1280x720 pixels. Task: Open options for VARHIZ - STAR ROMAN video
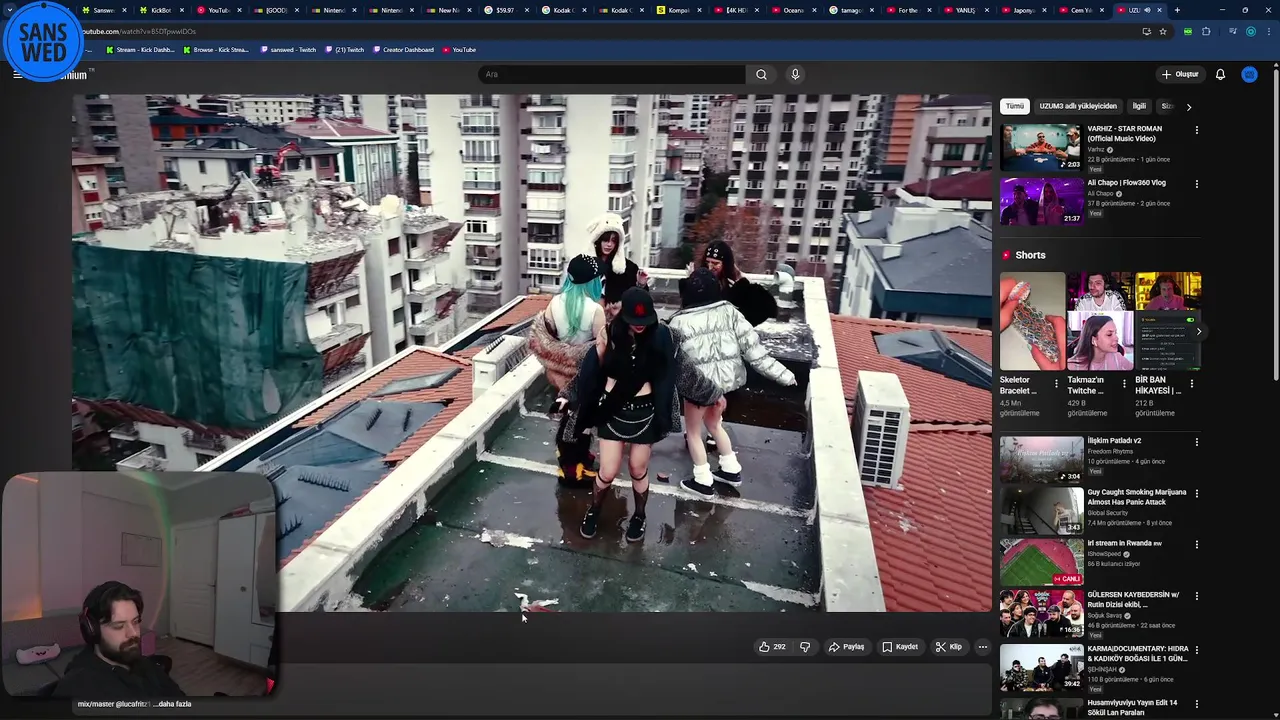1196,130
